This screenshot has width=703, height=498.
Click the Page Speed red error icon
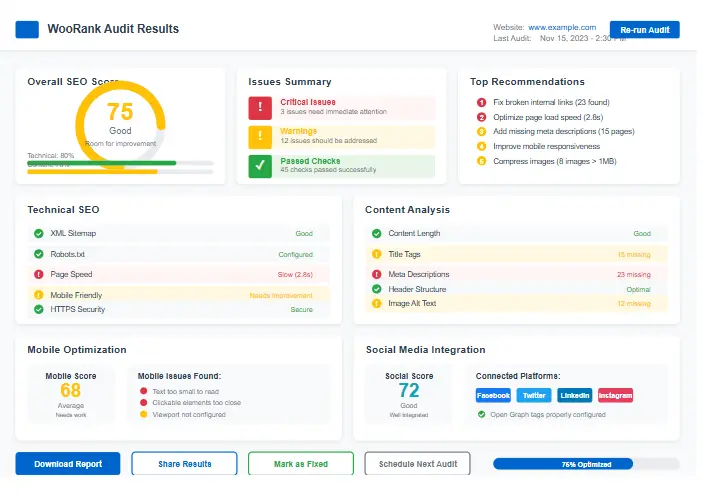click(39, 274)
